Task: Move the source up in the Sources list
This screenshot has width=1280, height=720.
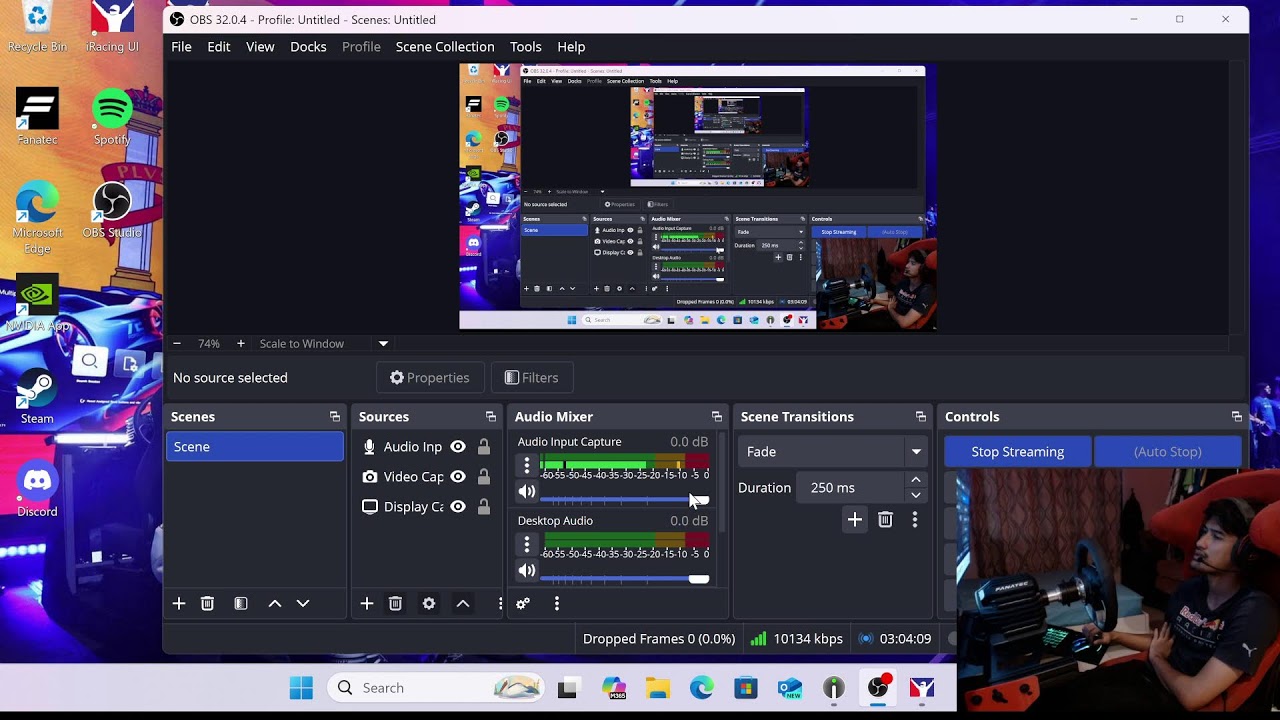Action: pos(463,604)
